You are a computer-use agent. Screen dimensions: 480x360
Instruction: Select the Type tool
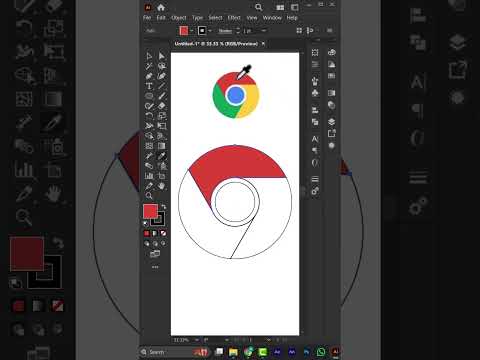pos(149,86)
